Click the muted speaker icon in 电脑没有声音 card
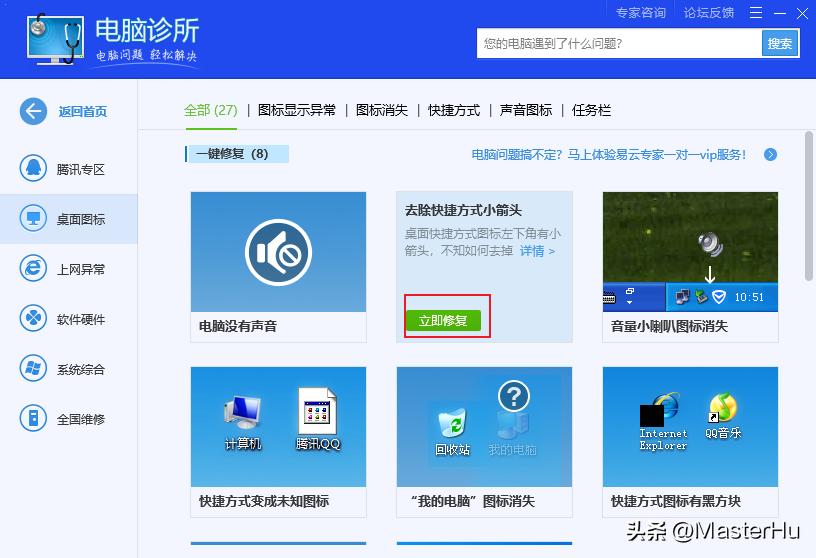The height and width of the screenshot is (558, 816). [x=278, y=252]
